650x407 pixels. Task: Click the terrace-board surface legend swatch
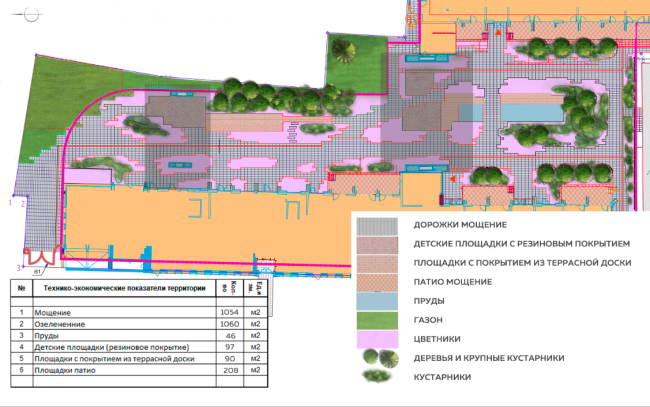click(x=380, y=263)
